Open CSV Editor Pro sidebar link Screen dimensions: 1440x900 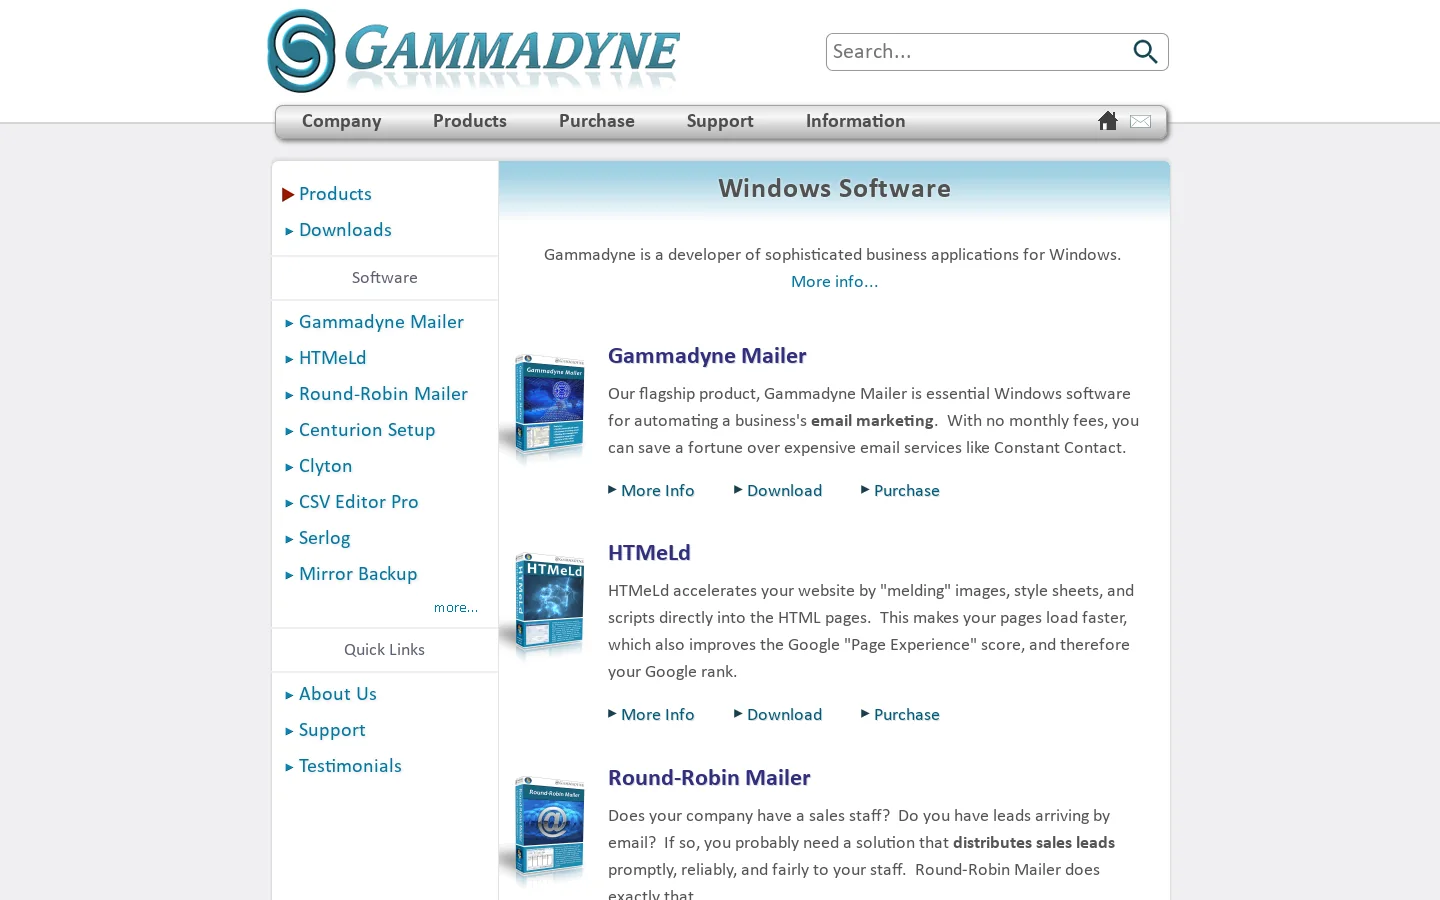(x=359, y=502)
